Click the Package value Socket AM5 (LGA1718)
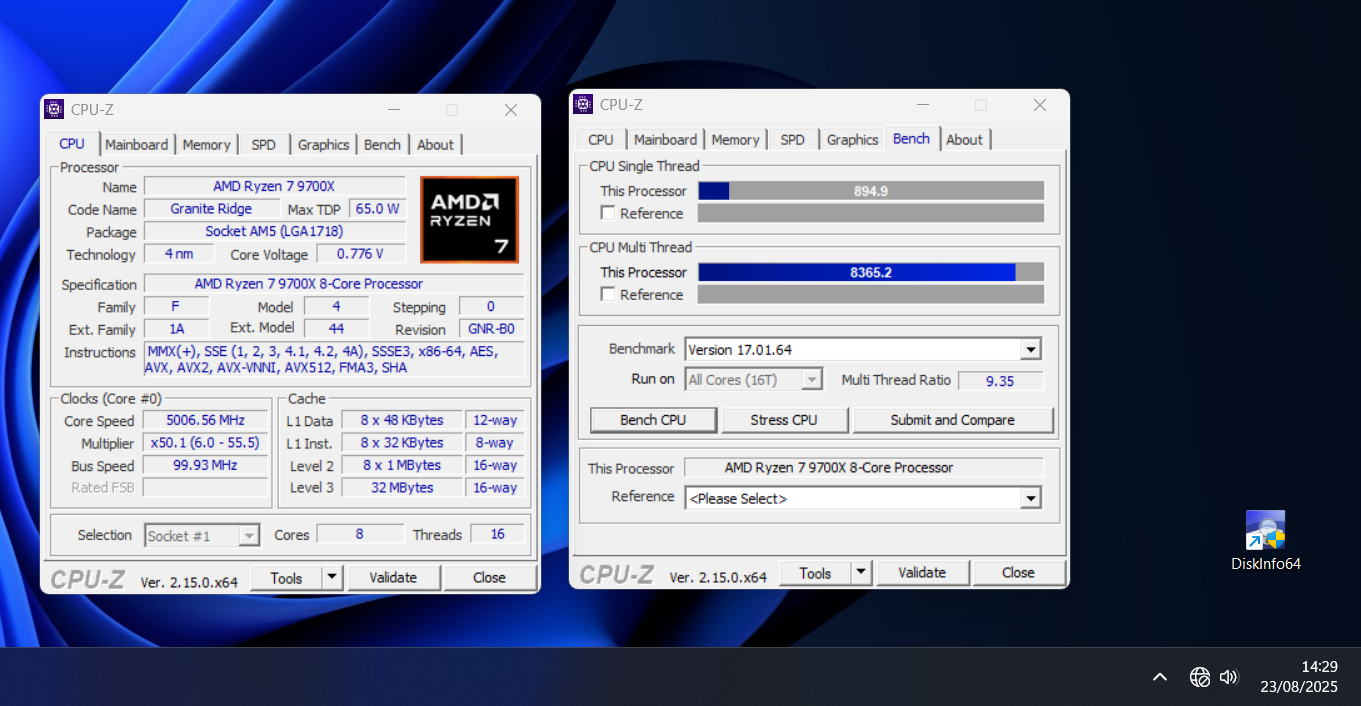 point(275,231)
